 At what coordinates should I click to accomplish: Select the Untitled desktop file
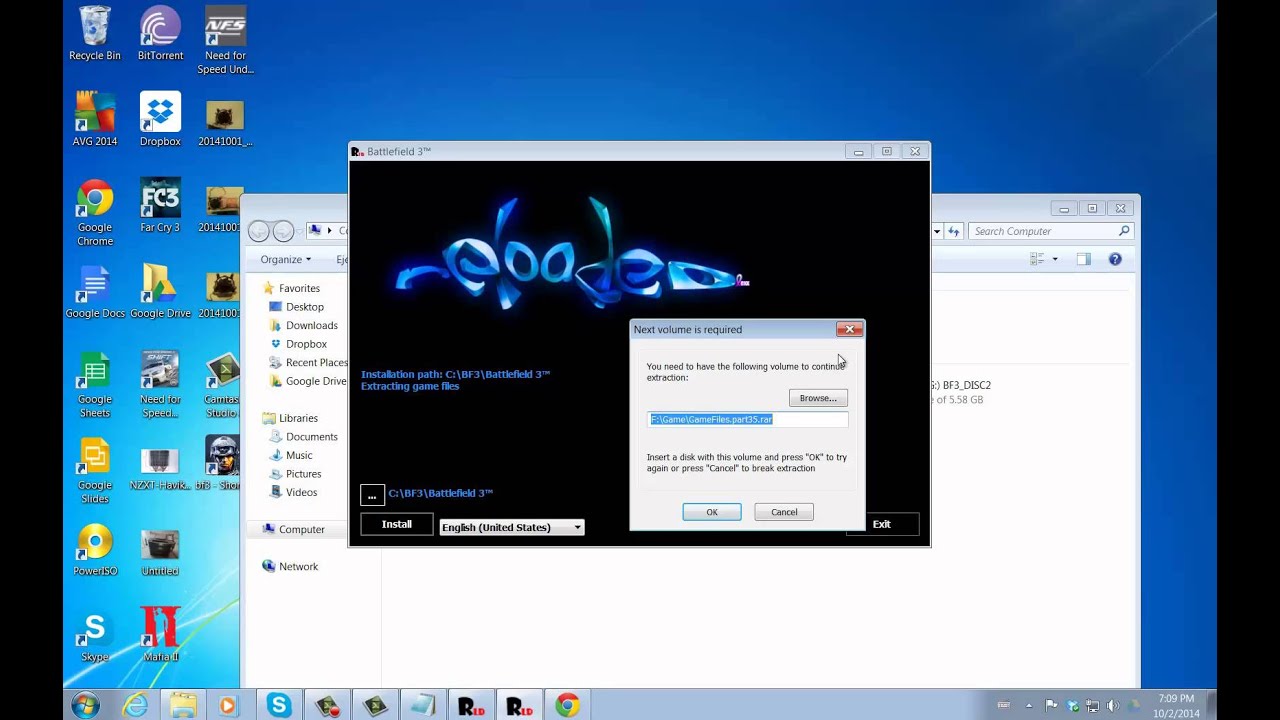click(160, 550)
